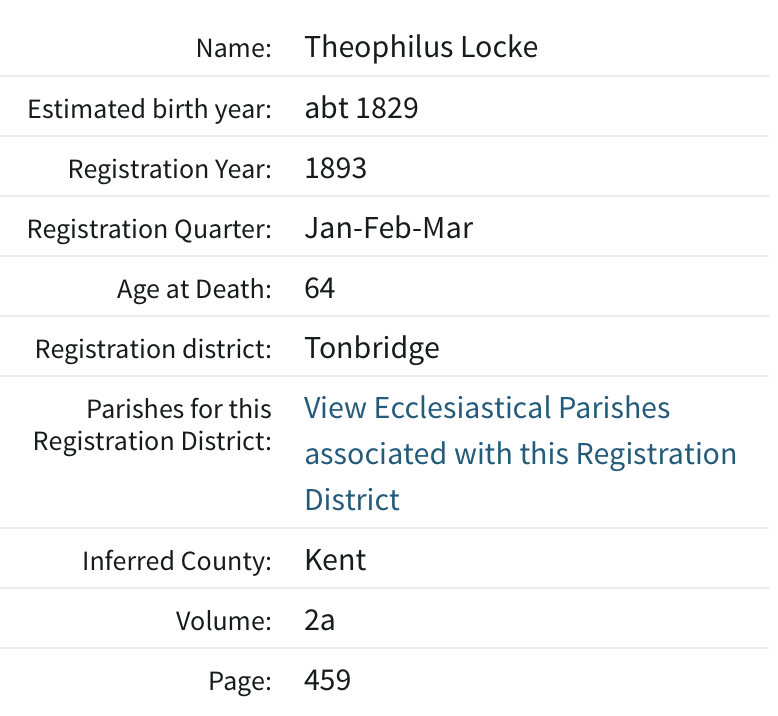Click the registration year value 1893
This screenshot has width=778, height=716.
336,168
